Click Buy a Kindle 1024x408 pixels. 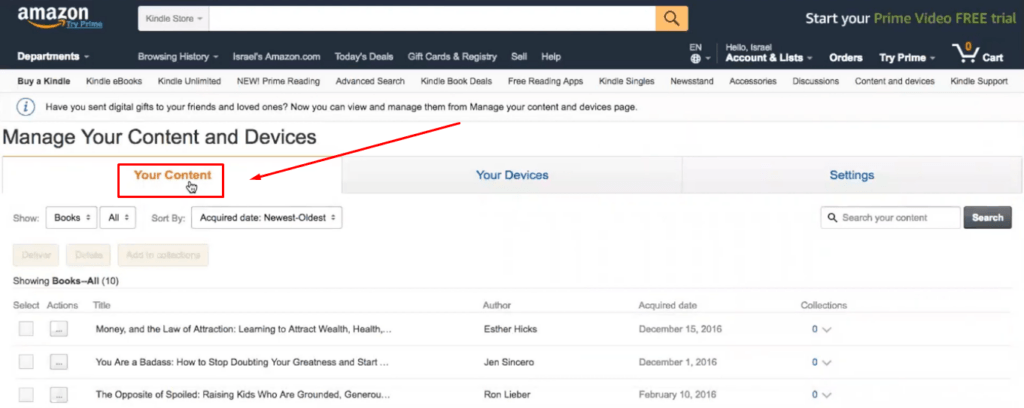tap(43, 82)
